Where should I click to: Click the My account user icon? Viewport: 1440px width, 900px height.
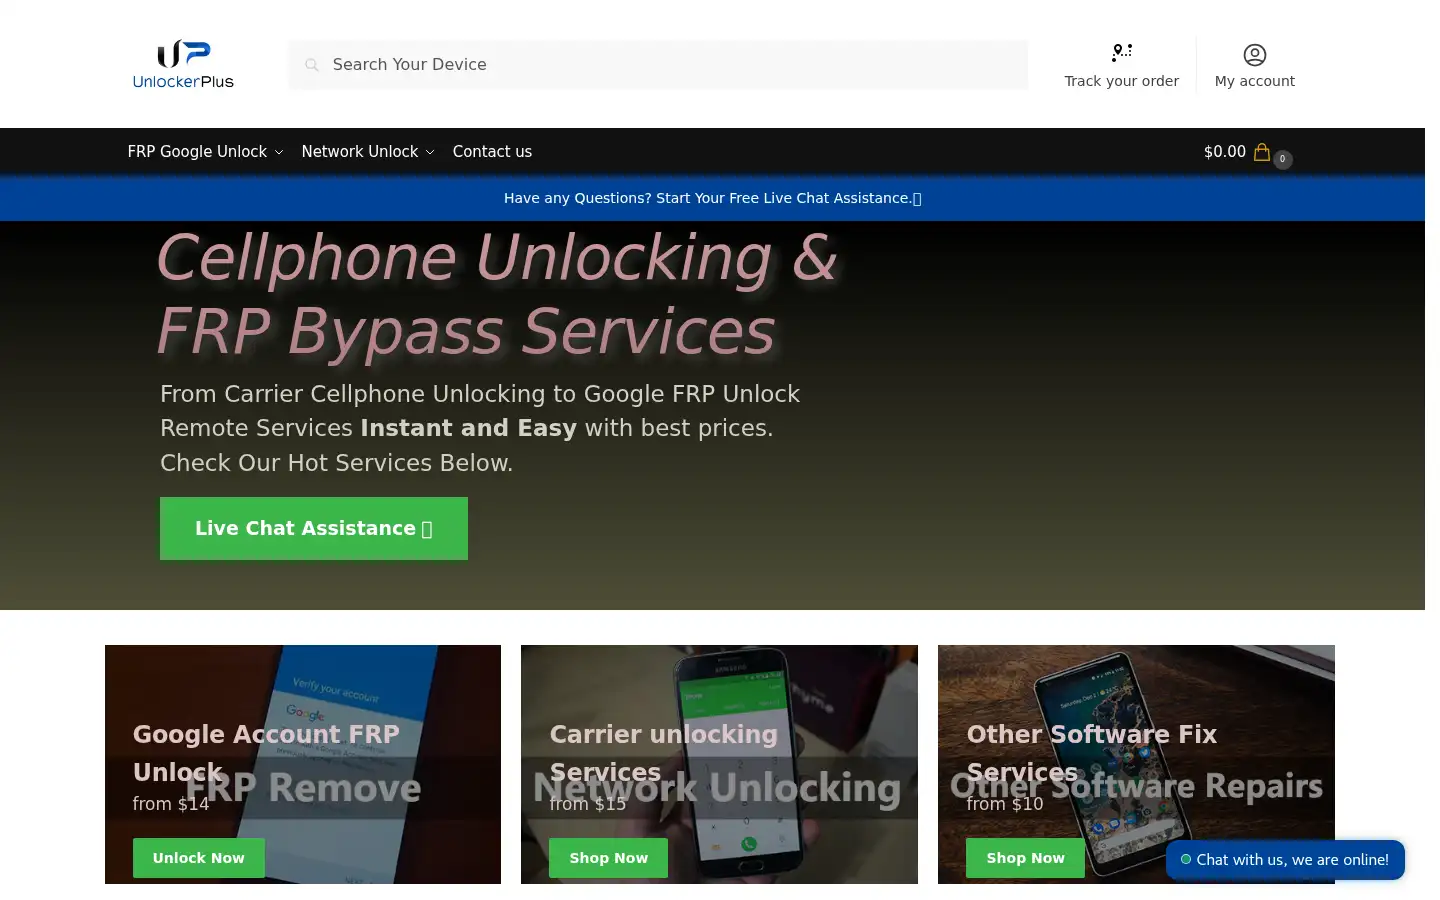1254,54
